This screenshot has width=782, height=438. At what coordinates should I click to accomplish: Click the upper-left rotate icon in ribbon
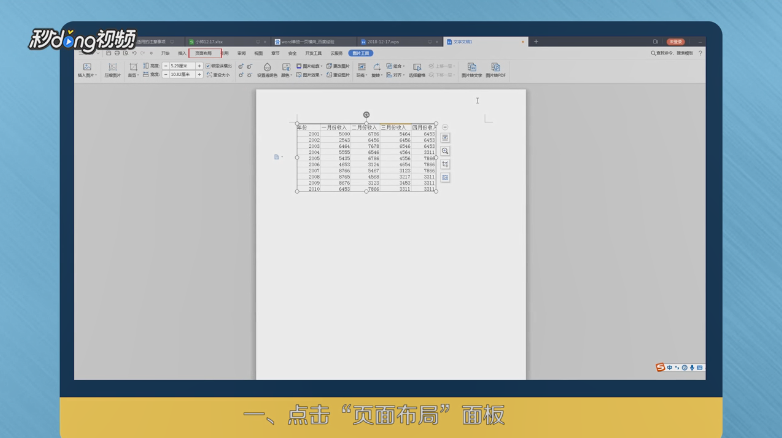tap(241, 66)
